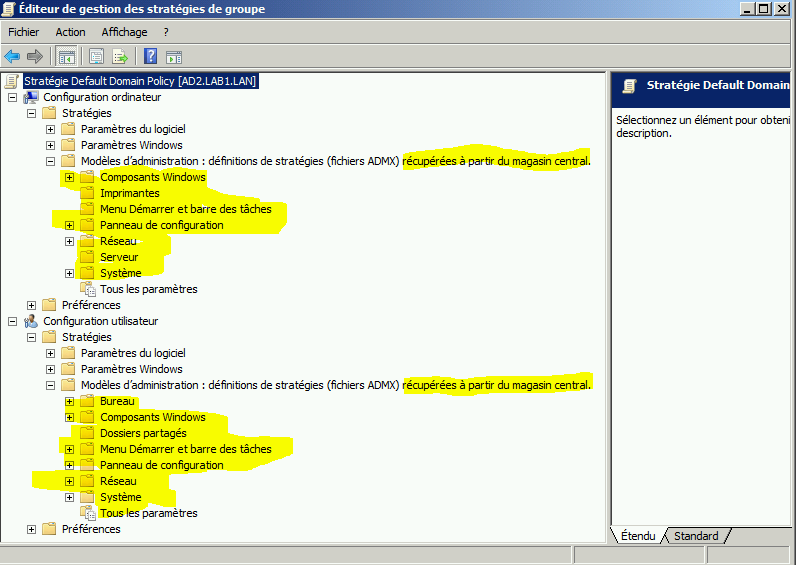Expand computer Panneau de configuration folder
Viewport: 796px width, 565px height.
pyautogui.click(x=70, y=225)
